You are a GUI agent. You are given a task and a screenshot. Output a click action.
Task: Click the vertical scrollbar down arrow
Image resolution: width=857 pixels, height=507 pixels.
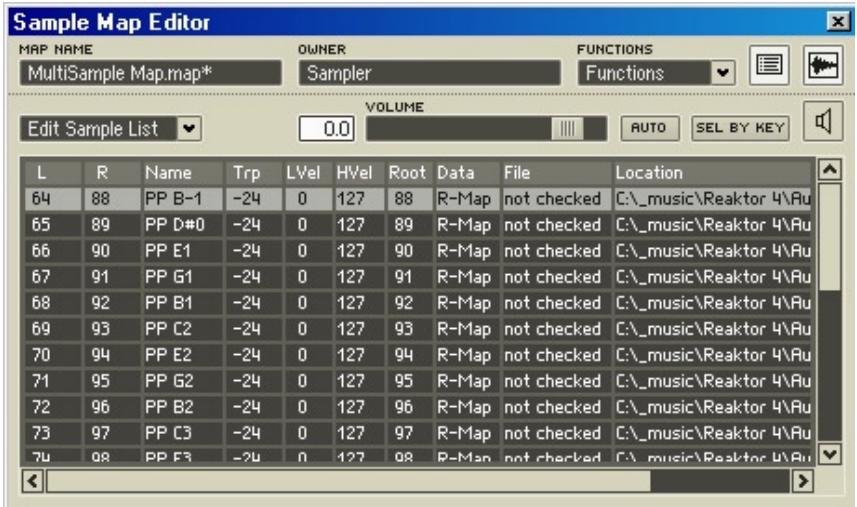coord(829,453)
